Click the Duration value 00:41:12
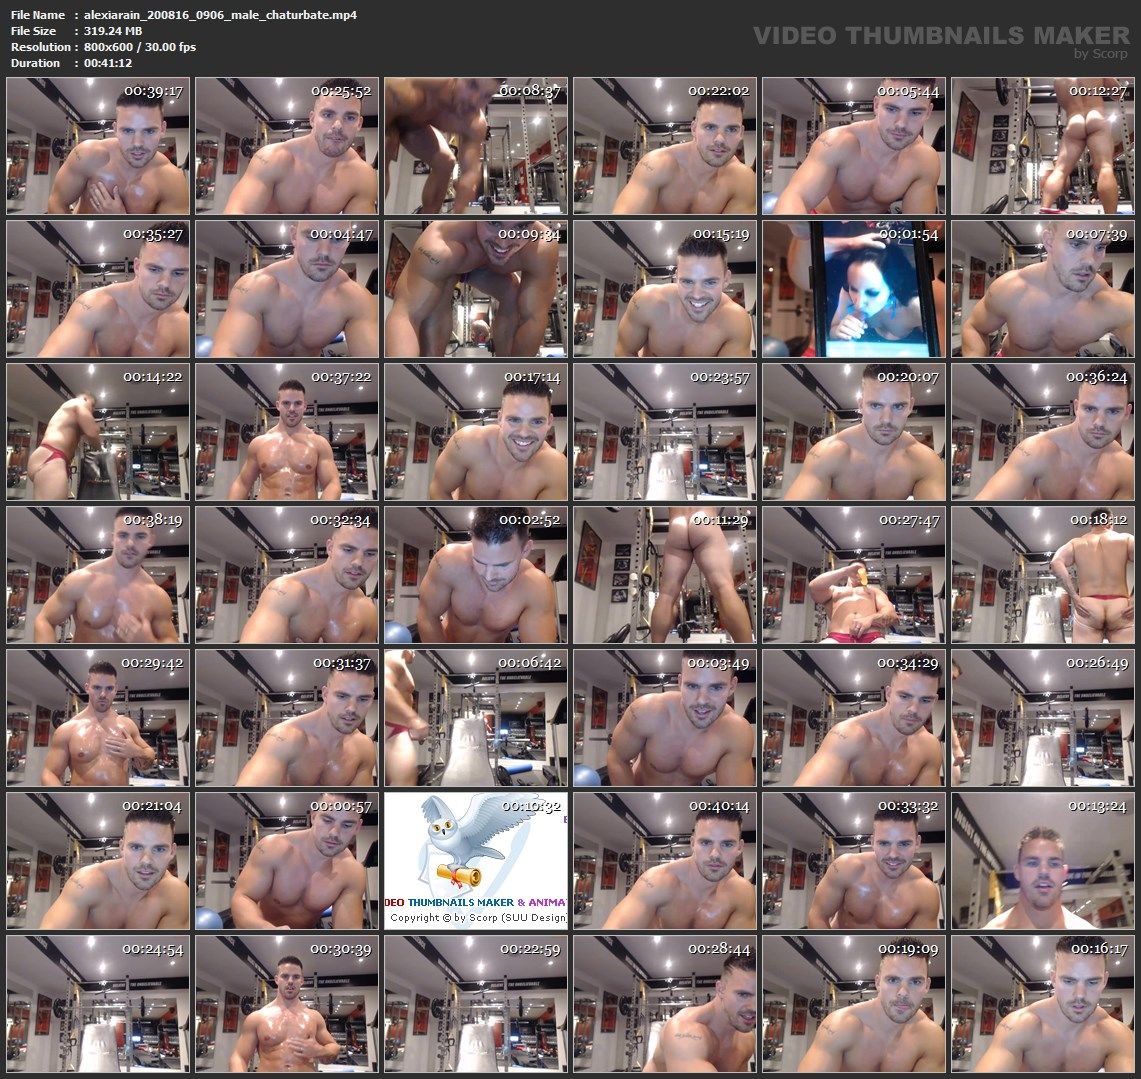Screen dimensions: 1141x1079 pos(108,63)
